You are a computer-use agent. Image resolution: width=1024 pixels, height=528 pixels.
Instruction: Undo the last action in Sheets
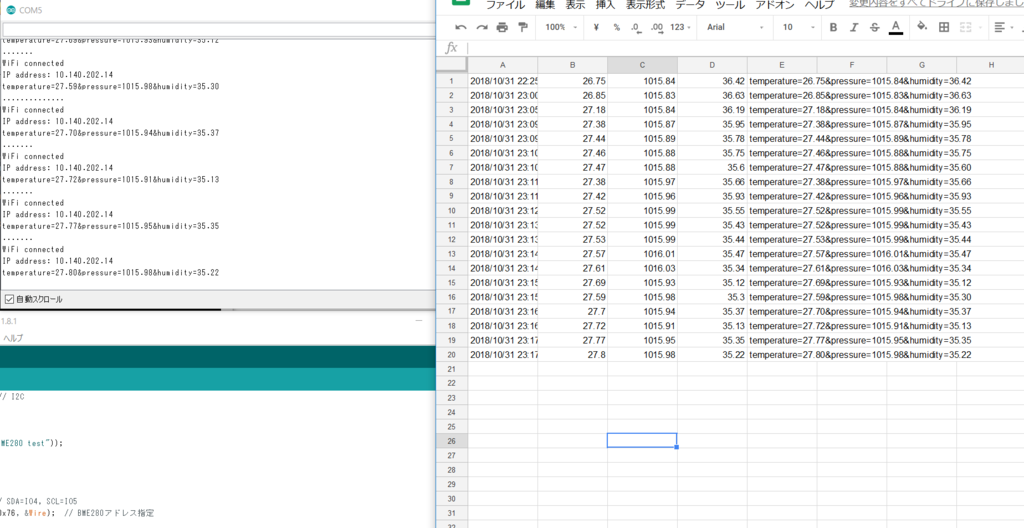[x=461, y=27]
